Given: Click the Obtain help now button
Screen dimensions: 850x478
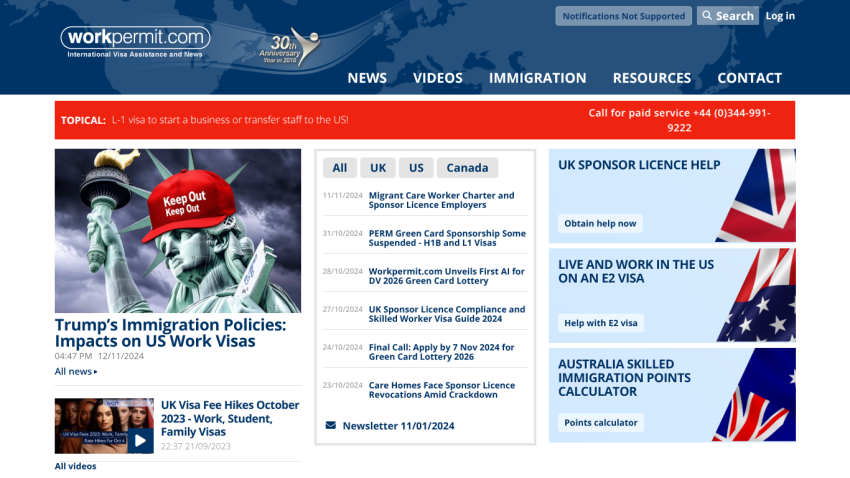Looking at the screenshot, I should click(x=600, y=223).
